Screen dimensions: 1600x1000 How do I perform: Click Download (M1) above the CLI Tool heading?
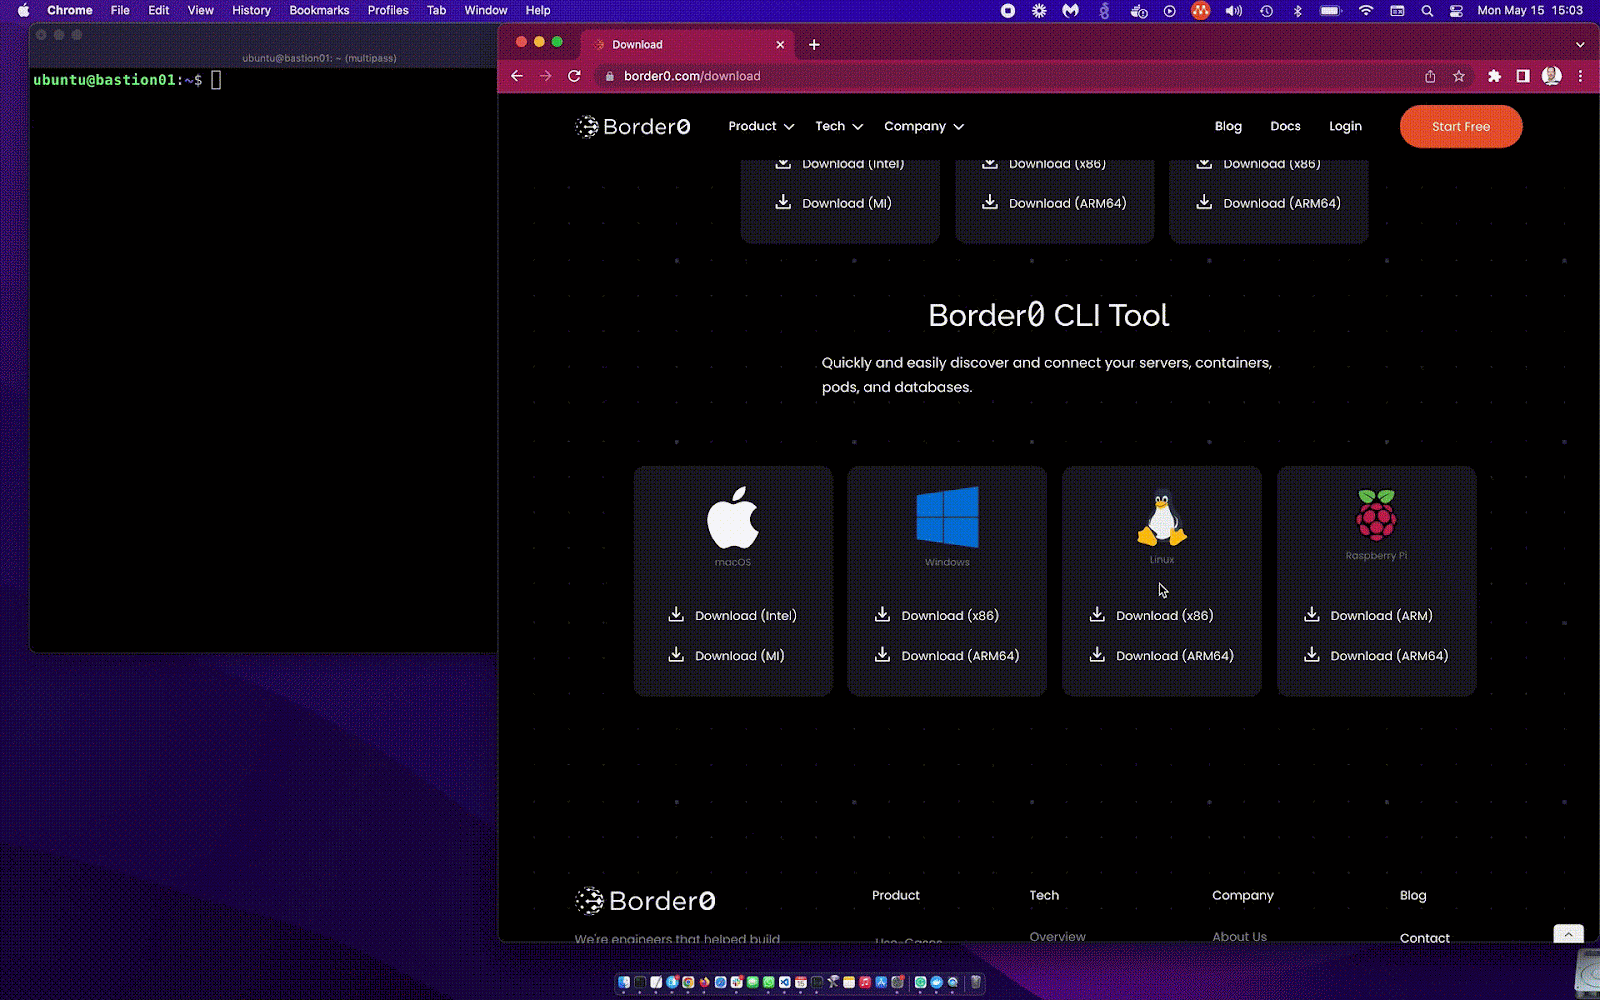tap(833, 202)
